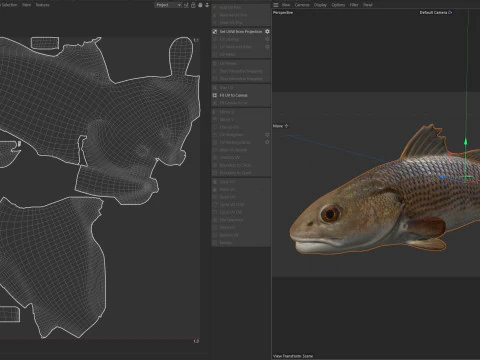The image size is (480, 360).
Task: Click the small rectangular UV island at top
Action: click(x=45, y=43)
